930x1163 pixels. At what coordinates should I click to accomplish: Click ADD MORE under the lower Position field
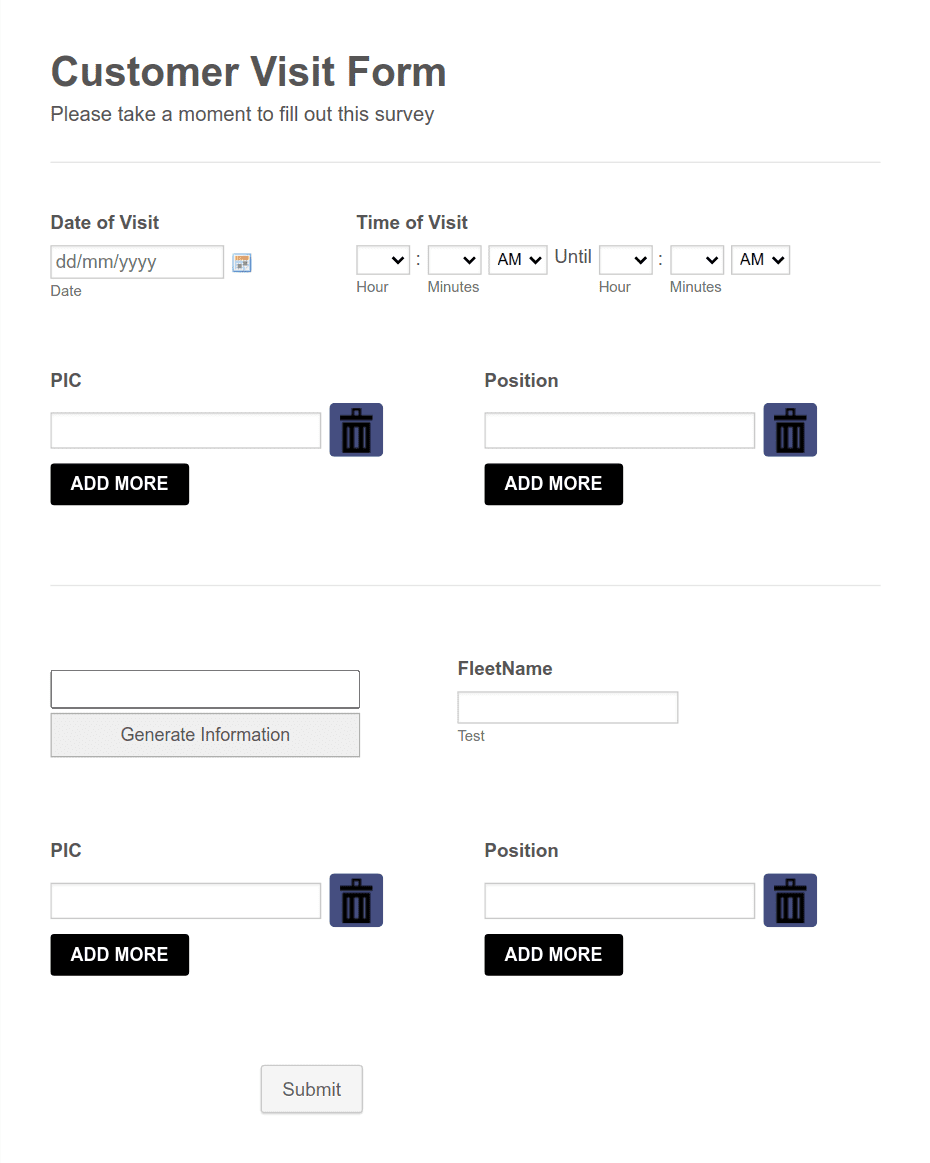coord(553,955)
